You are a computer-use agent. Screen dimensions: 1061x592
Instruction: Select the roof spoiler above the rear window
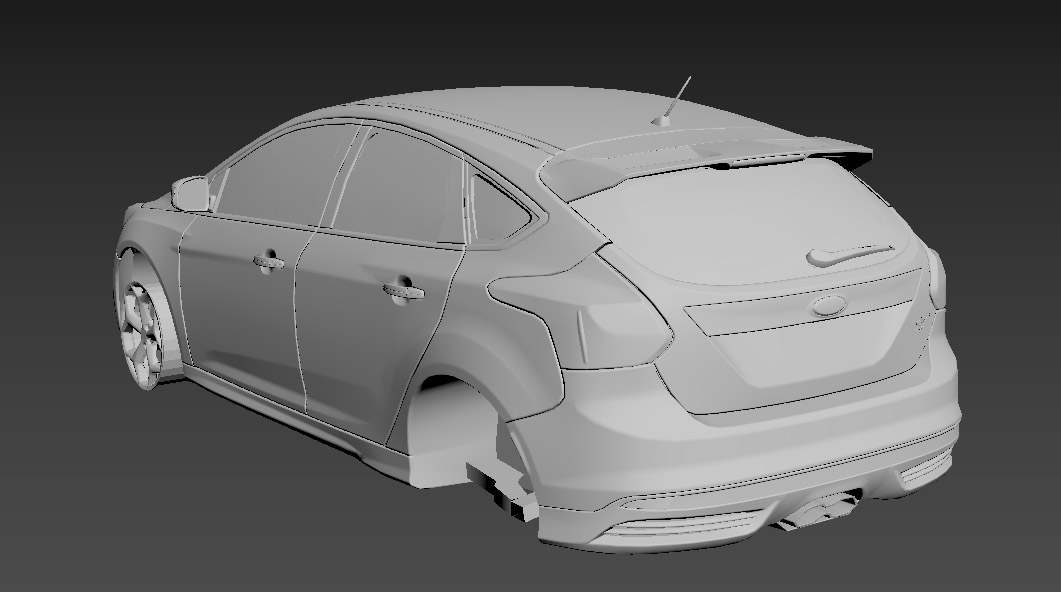[x=700, y=155]
